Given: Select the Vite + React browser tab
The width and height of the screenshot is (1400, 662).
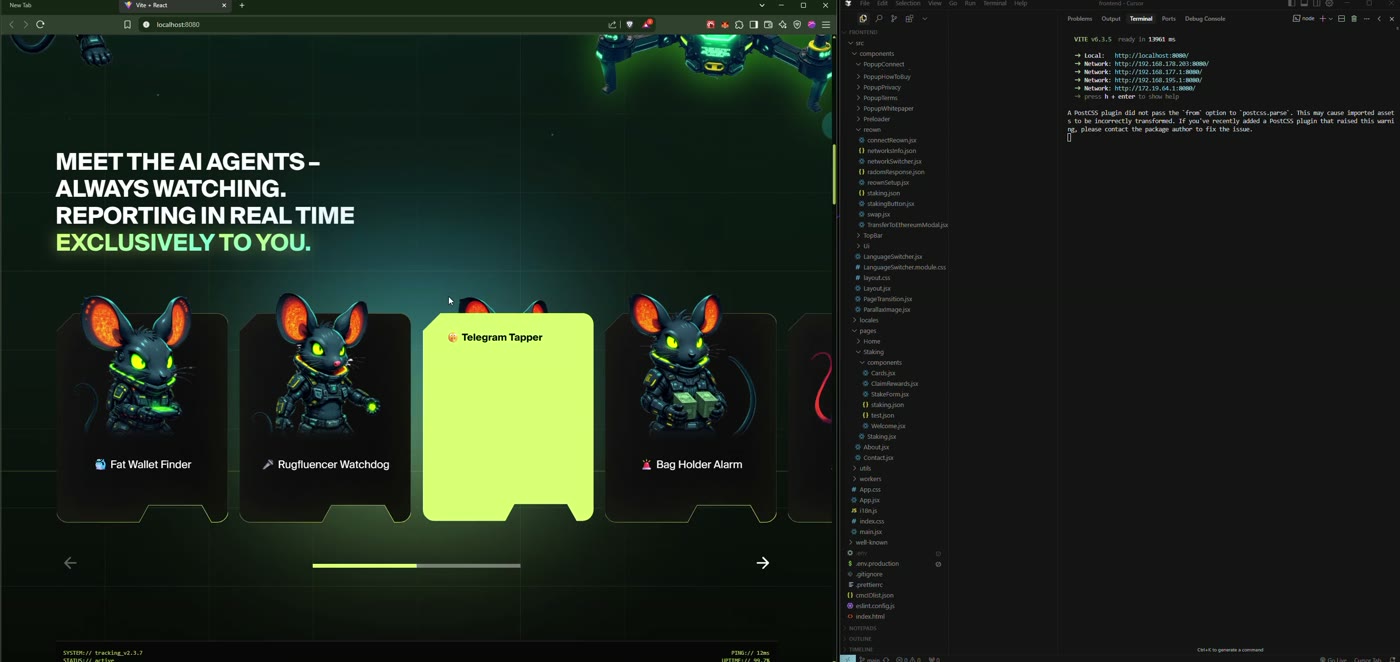Looking at the screenshot, I should pos(175,5).
